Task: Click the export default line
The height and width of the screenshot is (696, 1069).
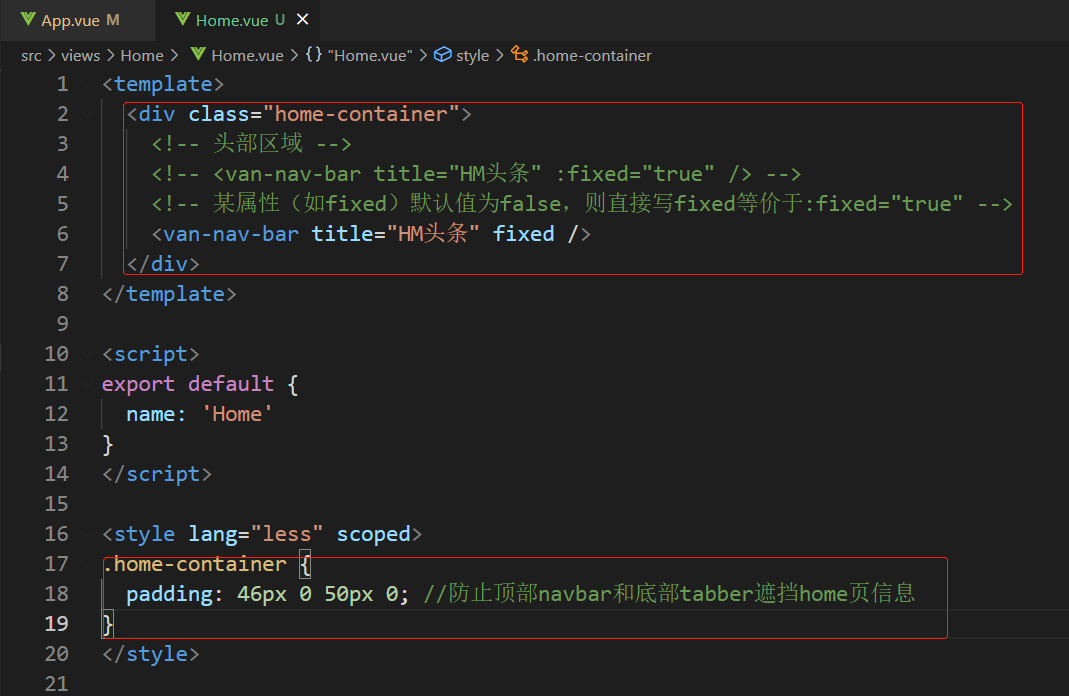Action: point(200,384)
